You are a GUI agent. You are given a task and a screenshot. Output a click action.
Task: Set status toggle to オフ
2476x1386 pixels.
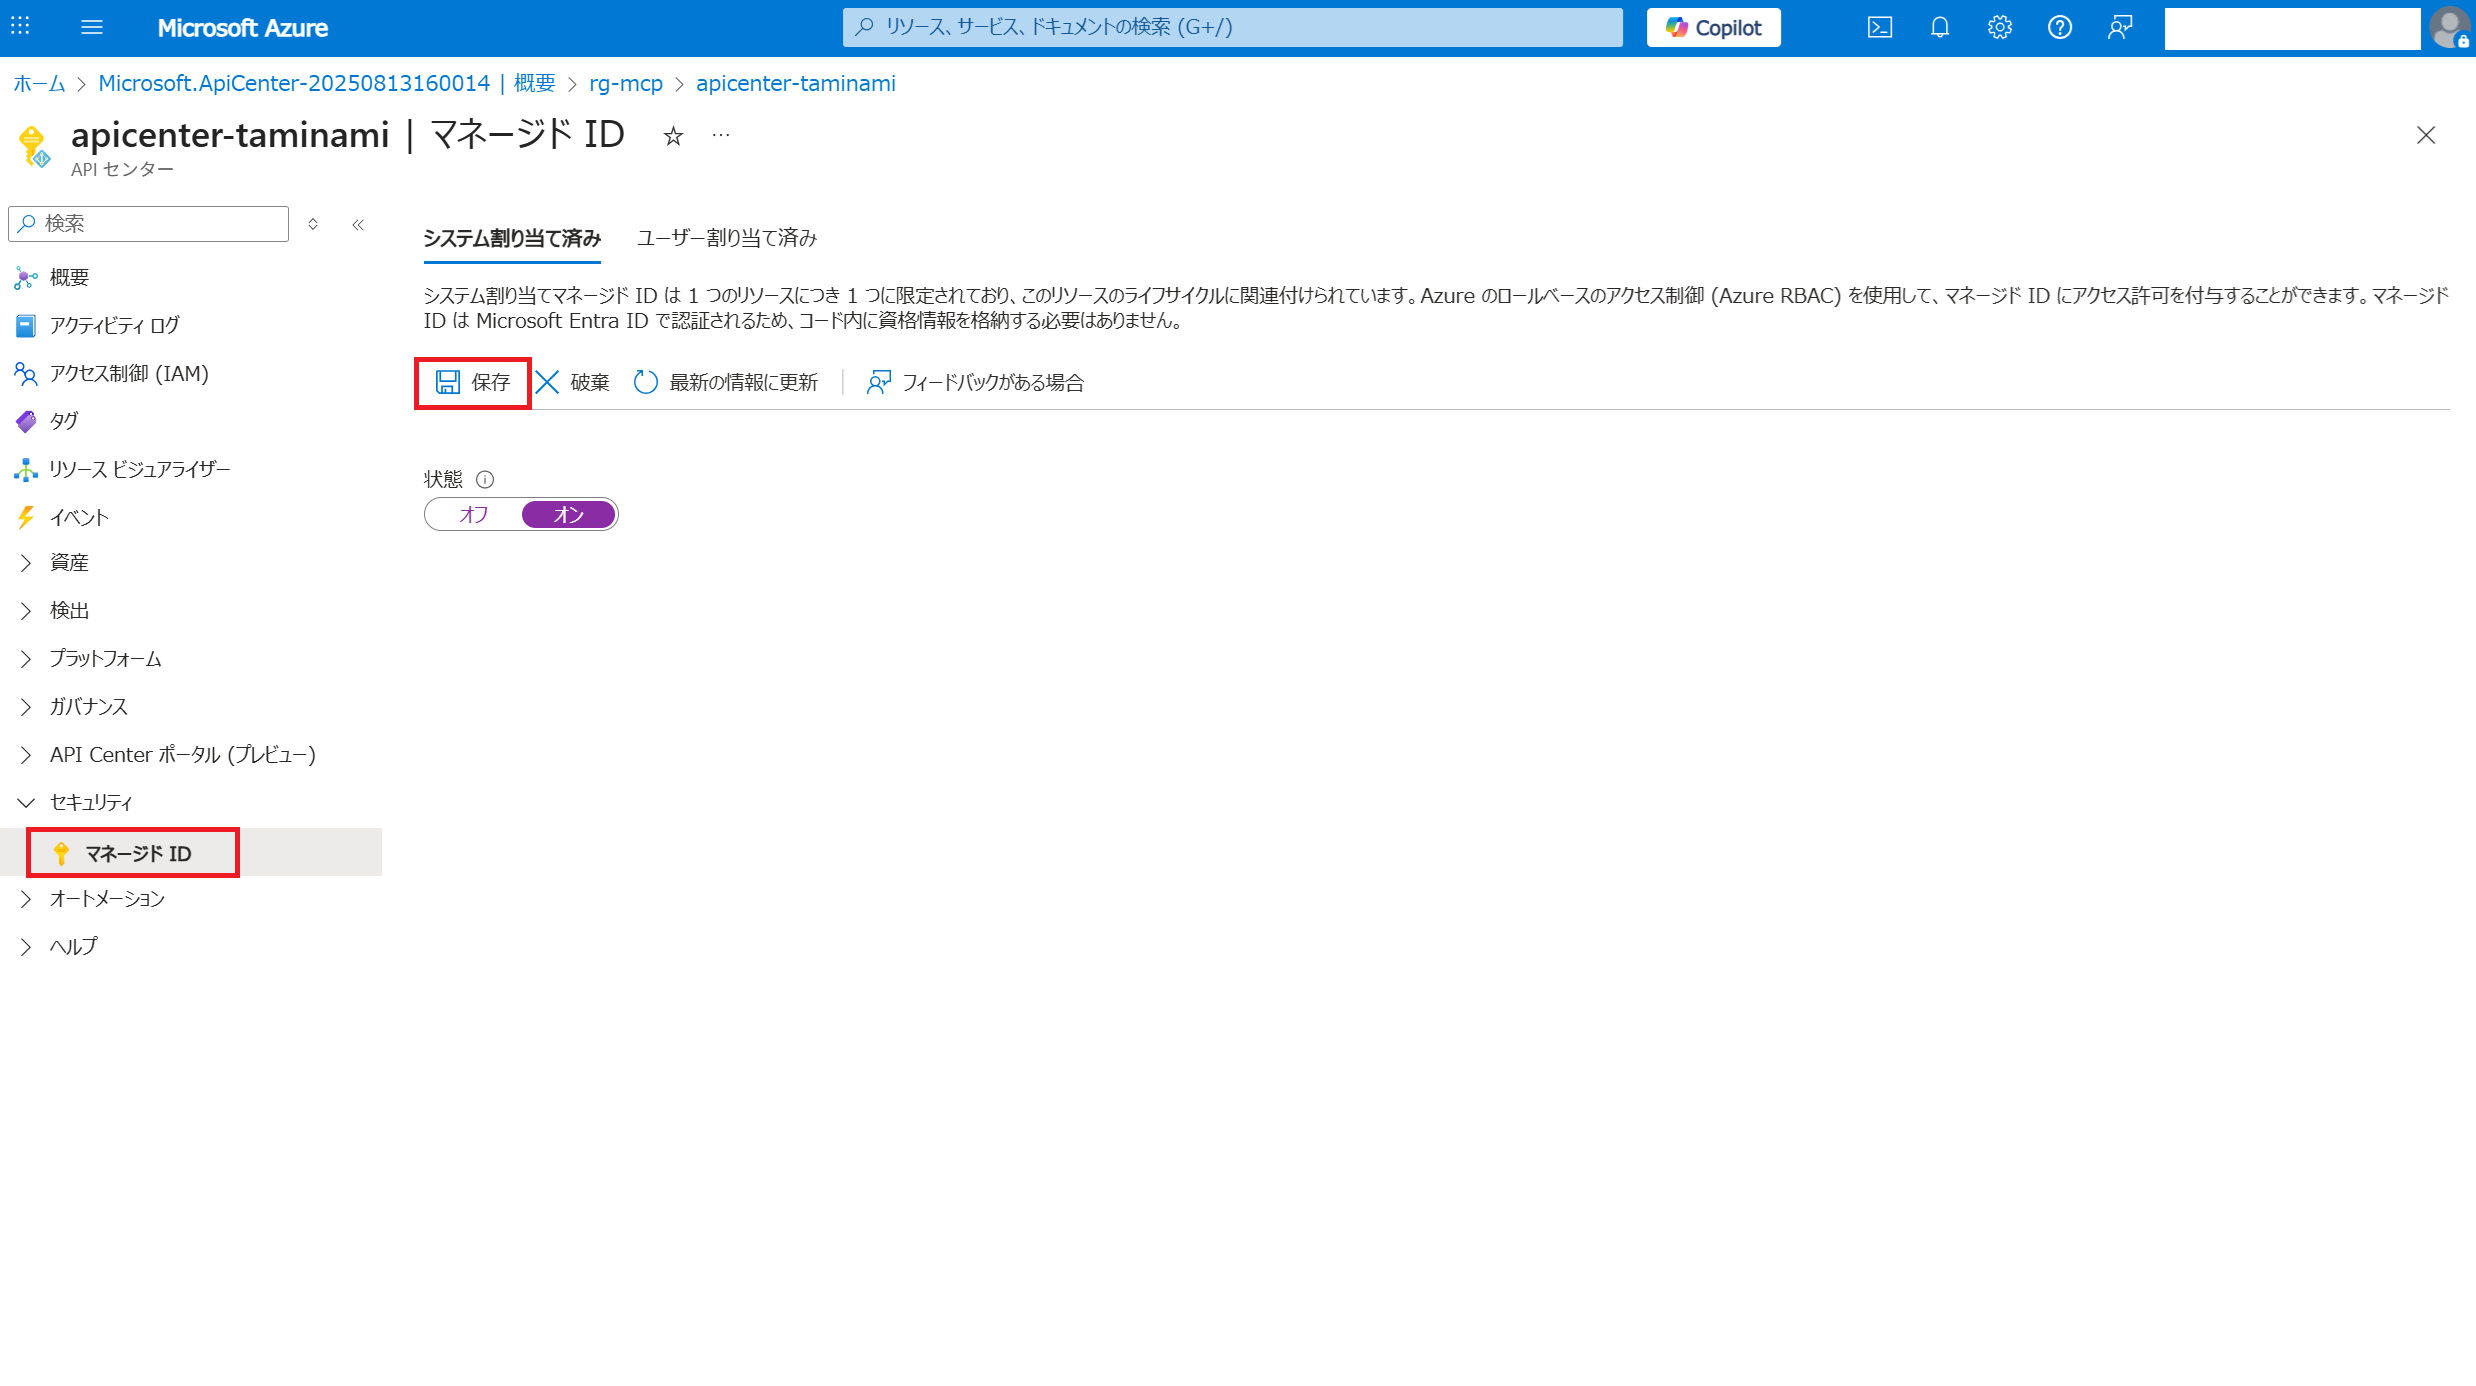point(474,514)
